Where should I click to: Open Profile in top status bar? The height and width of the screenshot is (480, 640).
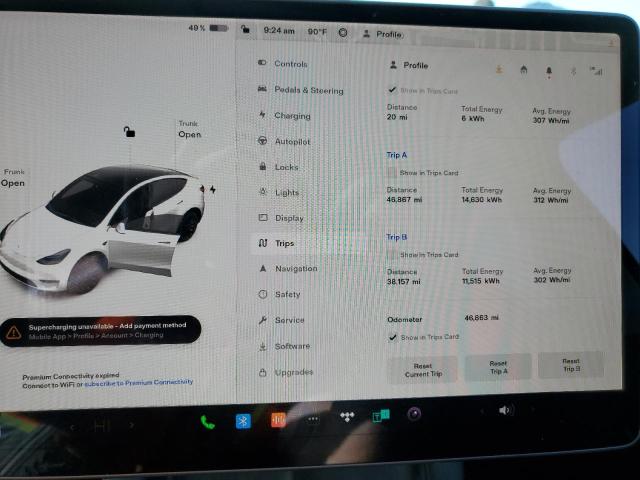pos(383,34)
